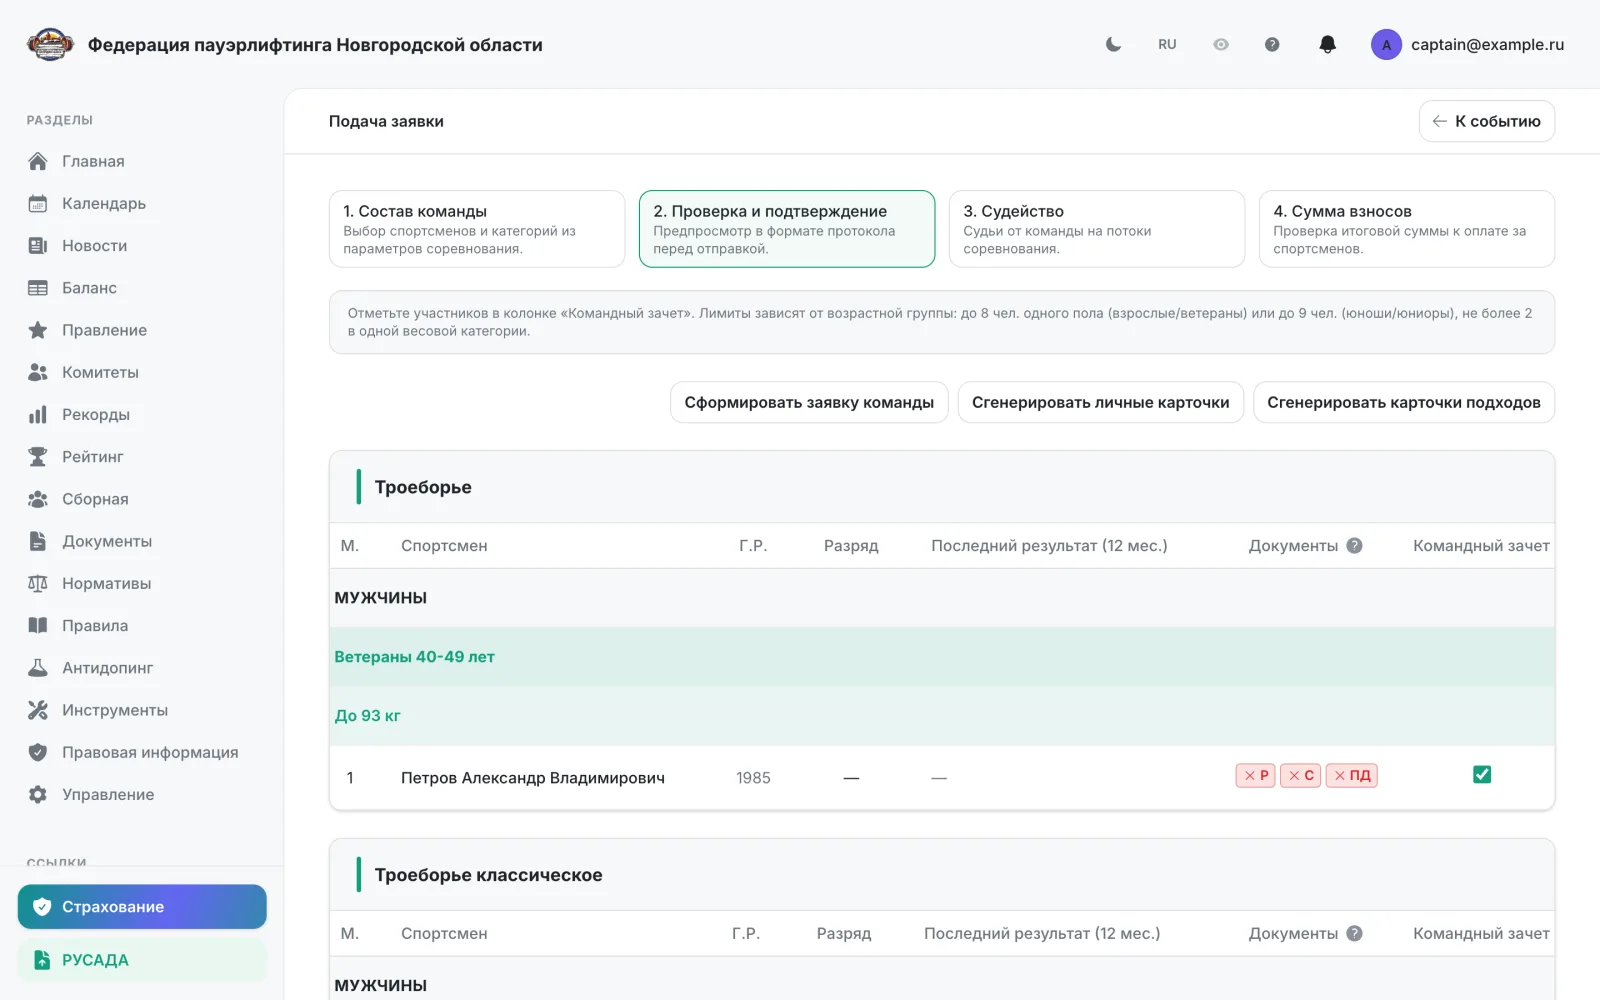Viewport: 1600px width, 1000px height.
Task: Click the До 93 кг weight row
Action: [942, 716]
